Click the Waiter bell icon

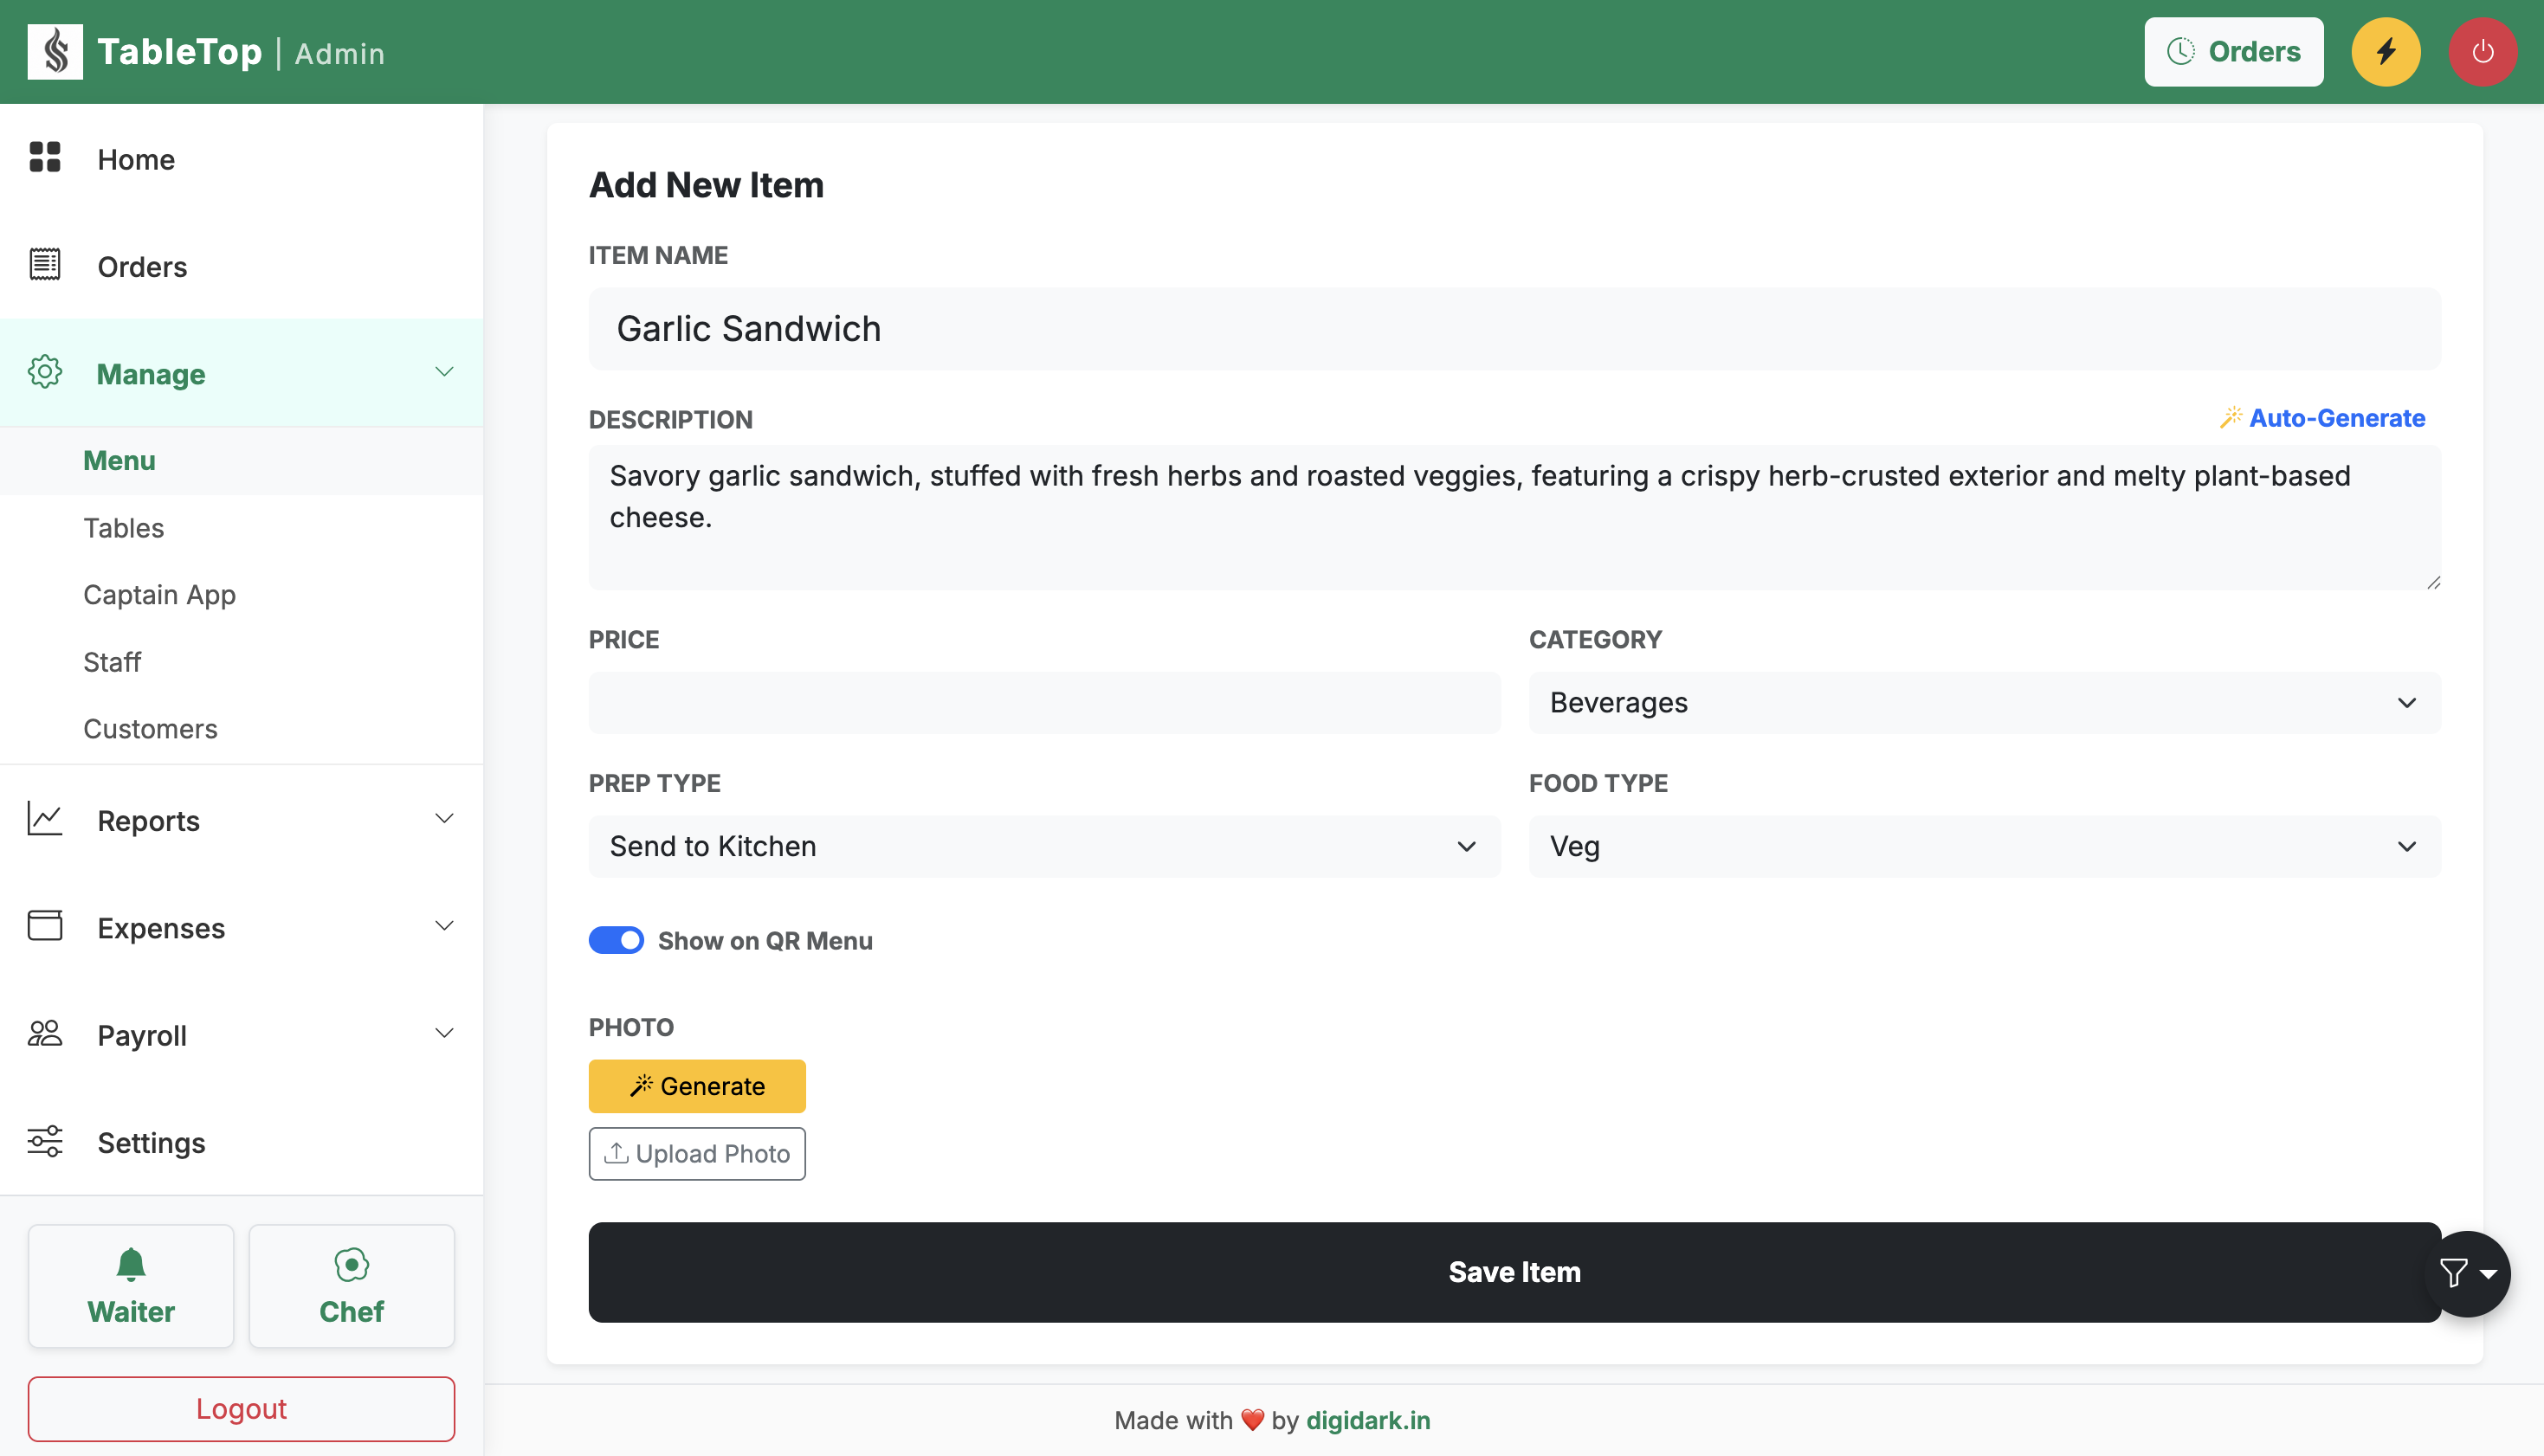[x=131, y=1264]
